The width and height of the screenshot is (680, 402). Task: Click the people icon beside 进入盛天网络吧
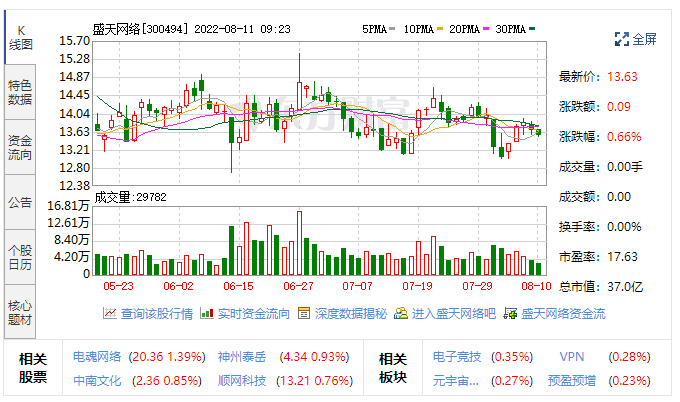point(401,313)
